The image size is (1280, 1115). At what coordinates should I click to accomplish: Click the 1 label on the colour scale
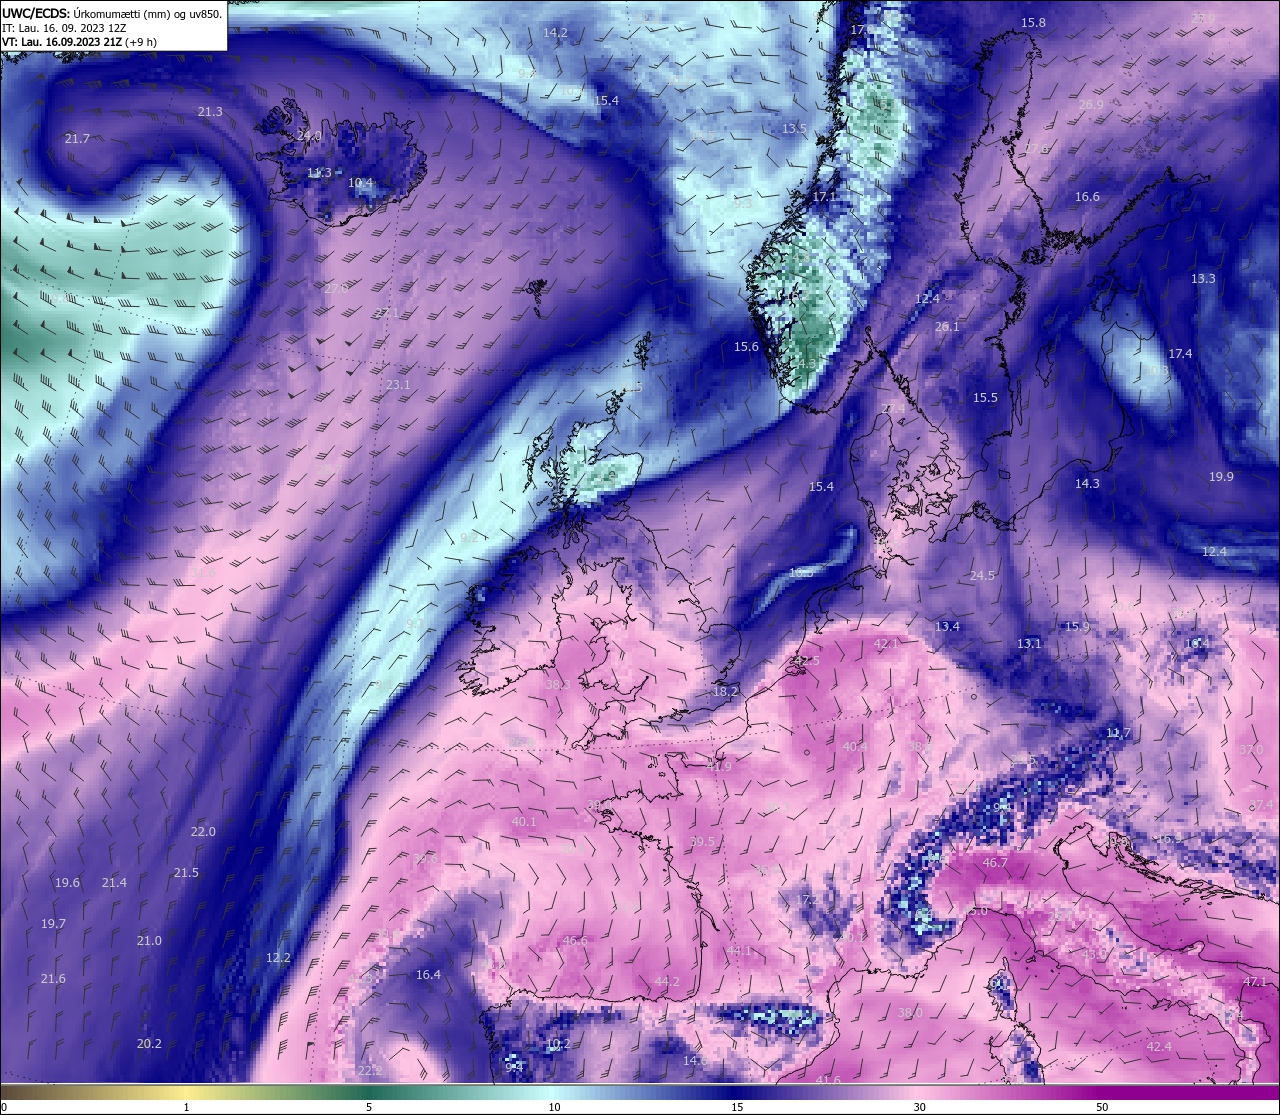point(186,1107)
